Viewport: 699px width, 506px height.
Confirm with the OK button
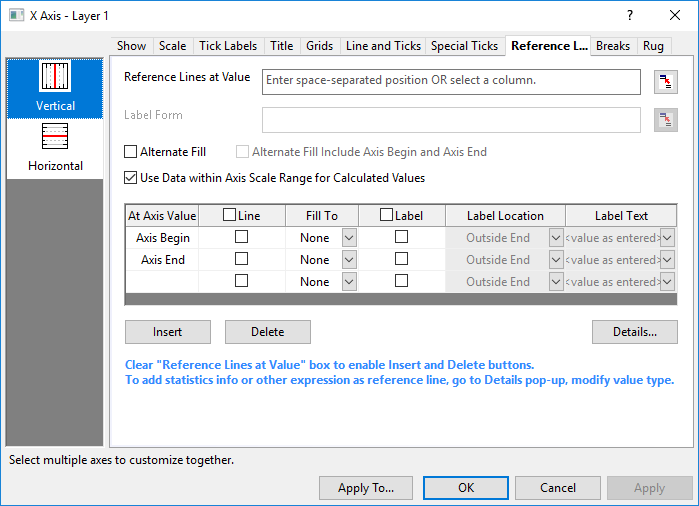pyautogui.click(x=466, y=488)
